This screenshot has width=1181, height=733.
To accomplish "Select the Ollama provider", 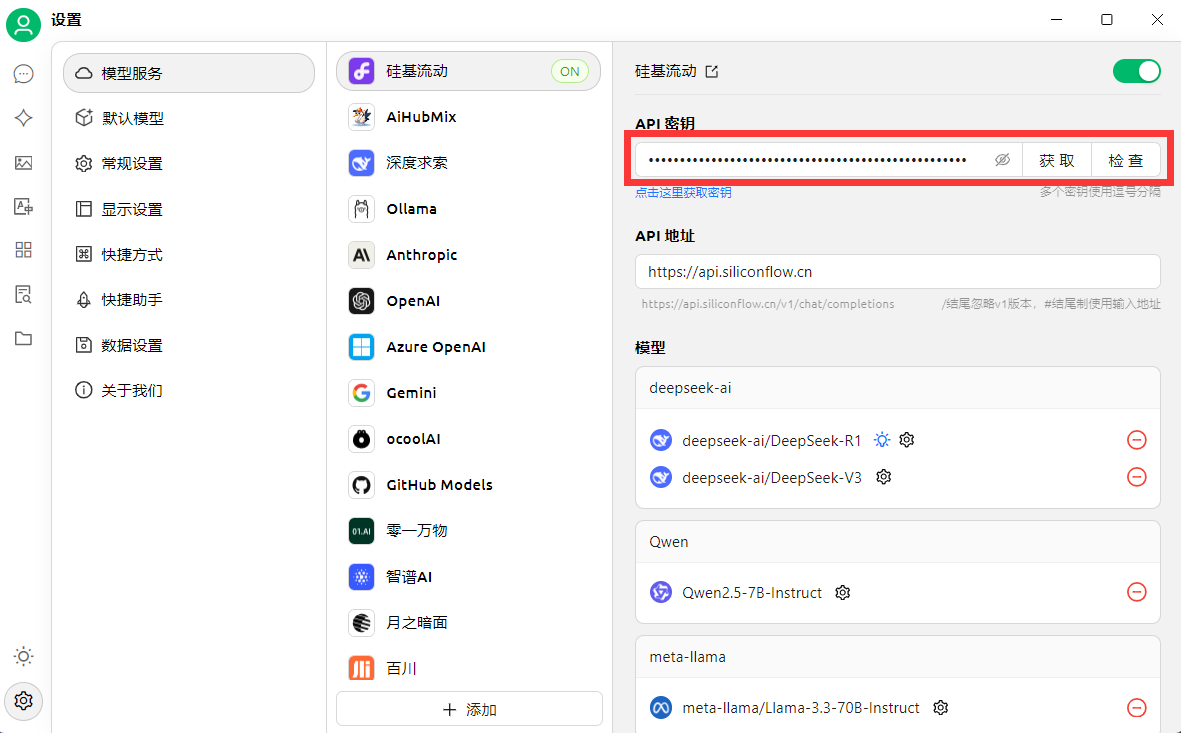I will (468, 209).
